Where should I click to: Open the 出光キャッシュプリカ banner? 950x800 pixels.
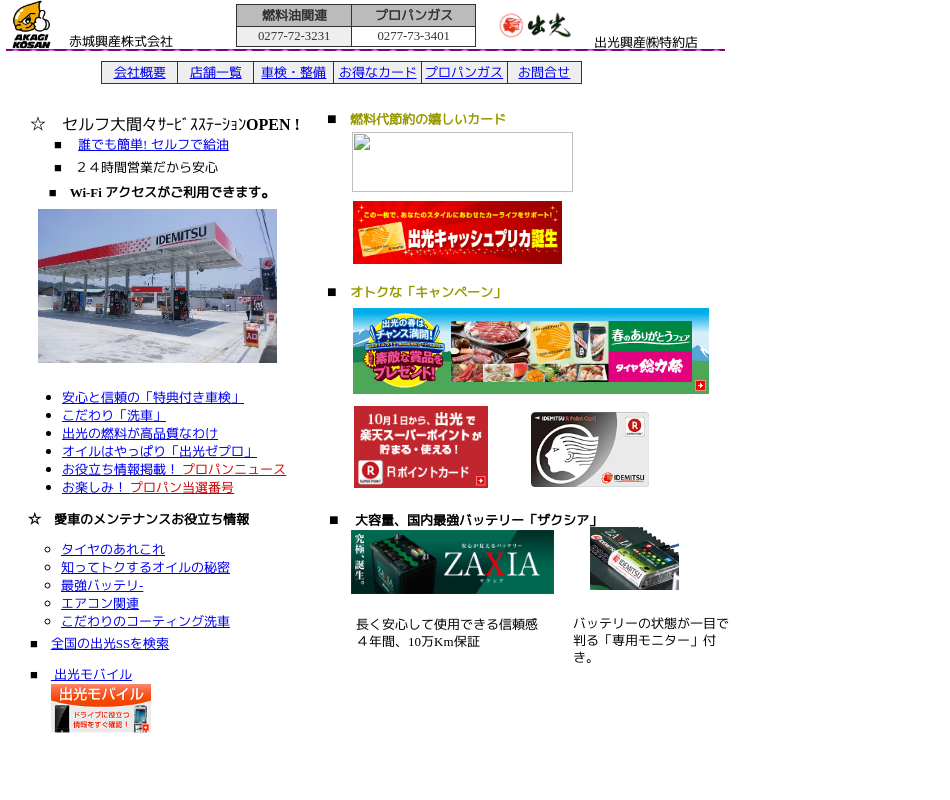click(x=457, y=232)
